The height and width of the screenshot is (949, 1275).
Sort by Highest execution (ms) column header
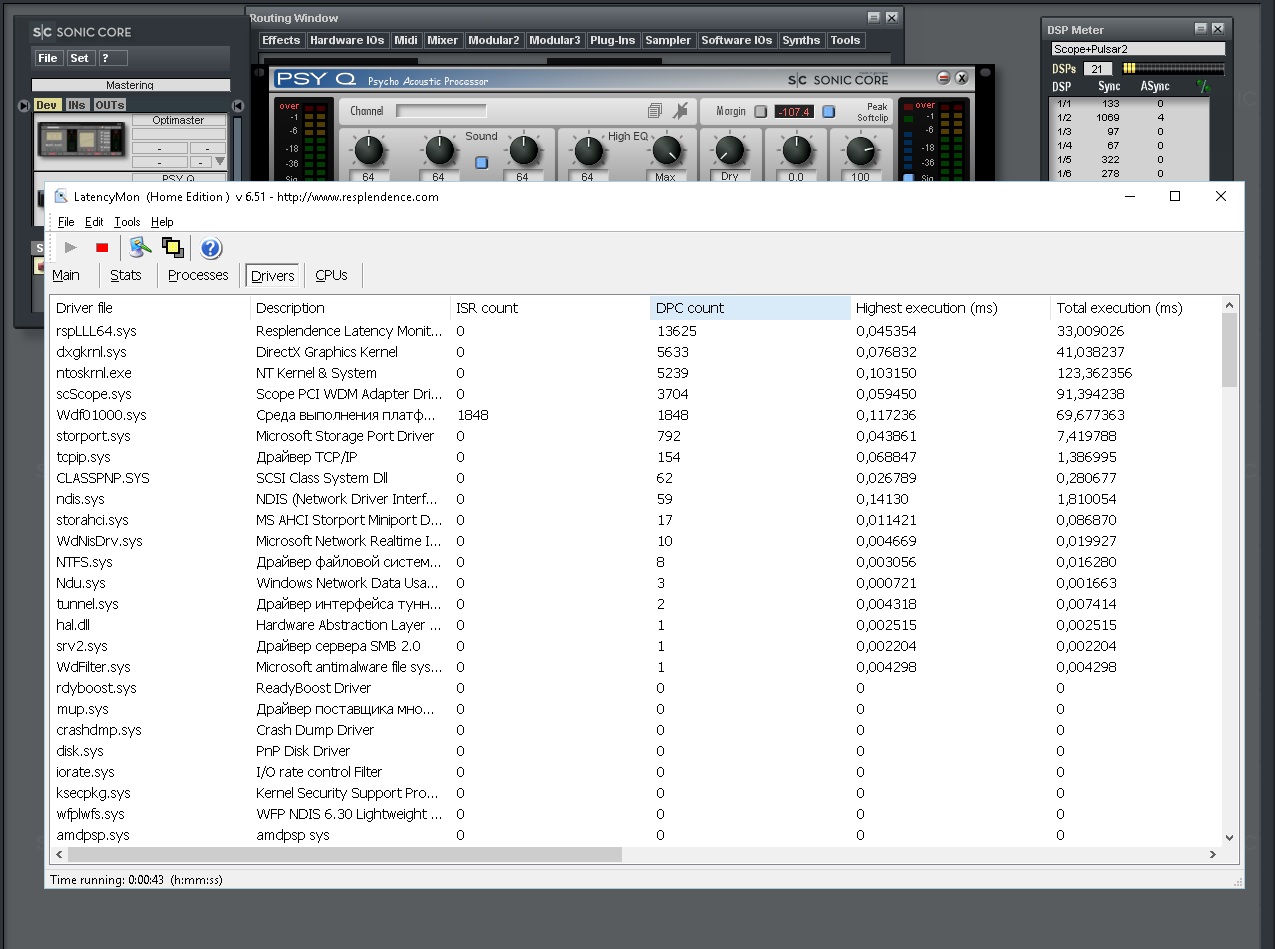(x=950, y=308)
